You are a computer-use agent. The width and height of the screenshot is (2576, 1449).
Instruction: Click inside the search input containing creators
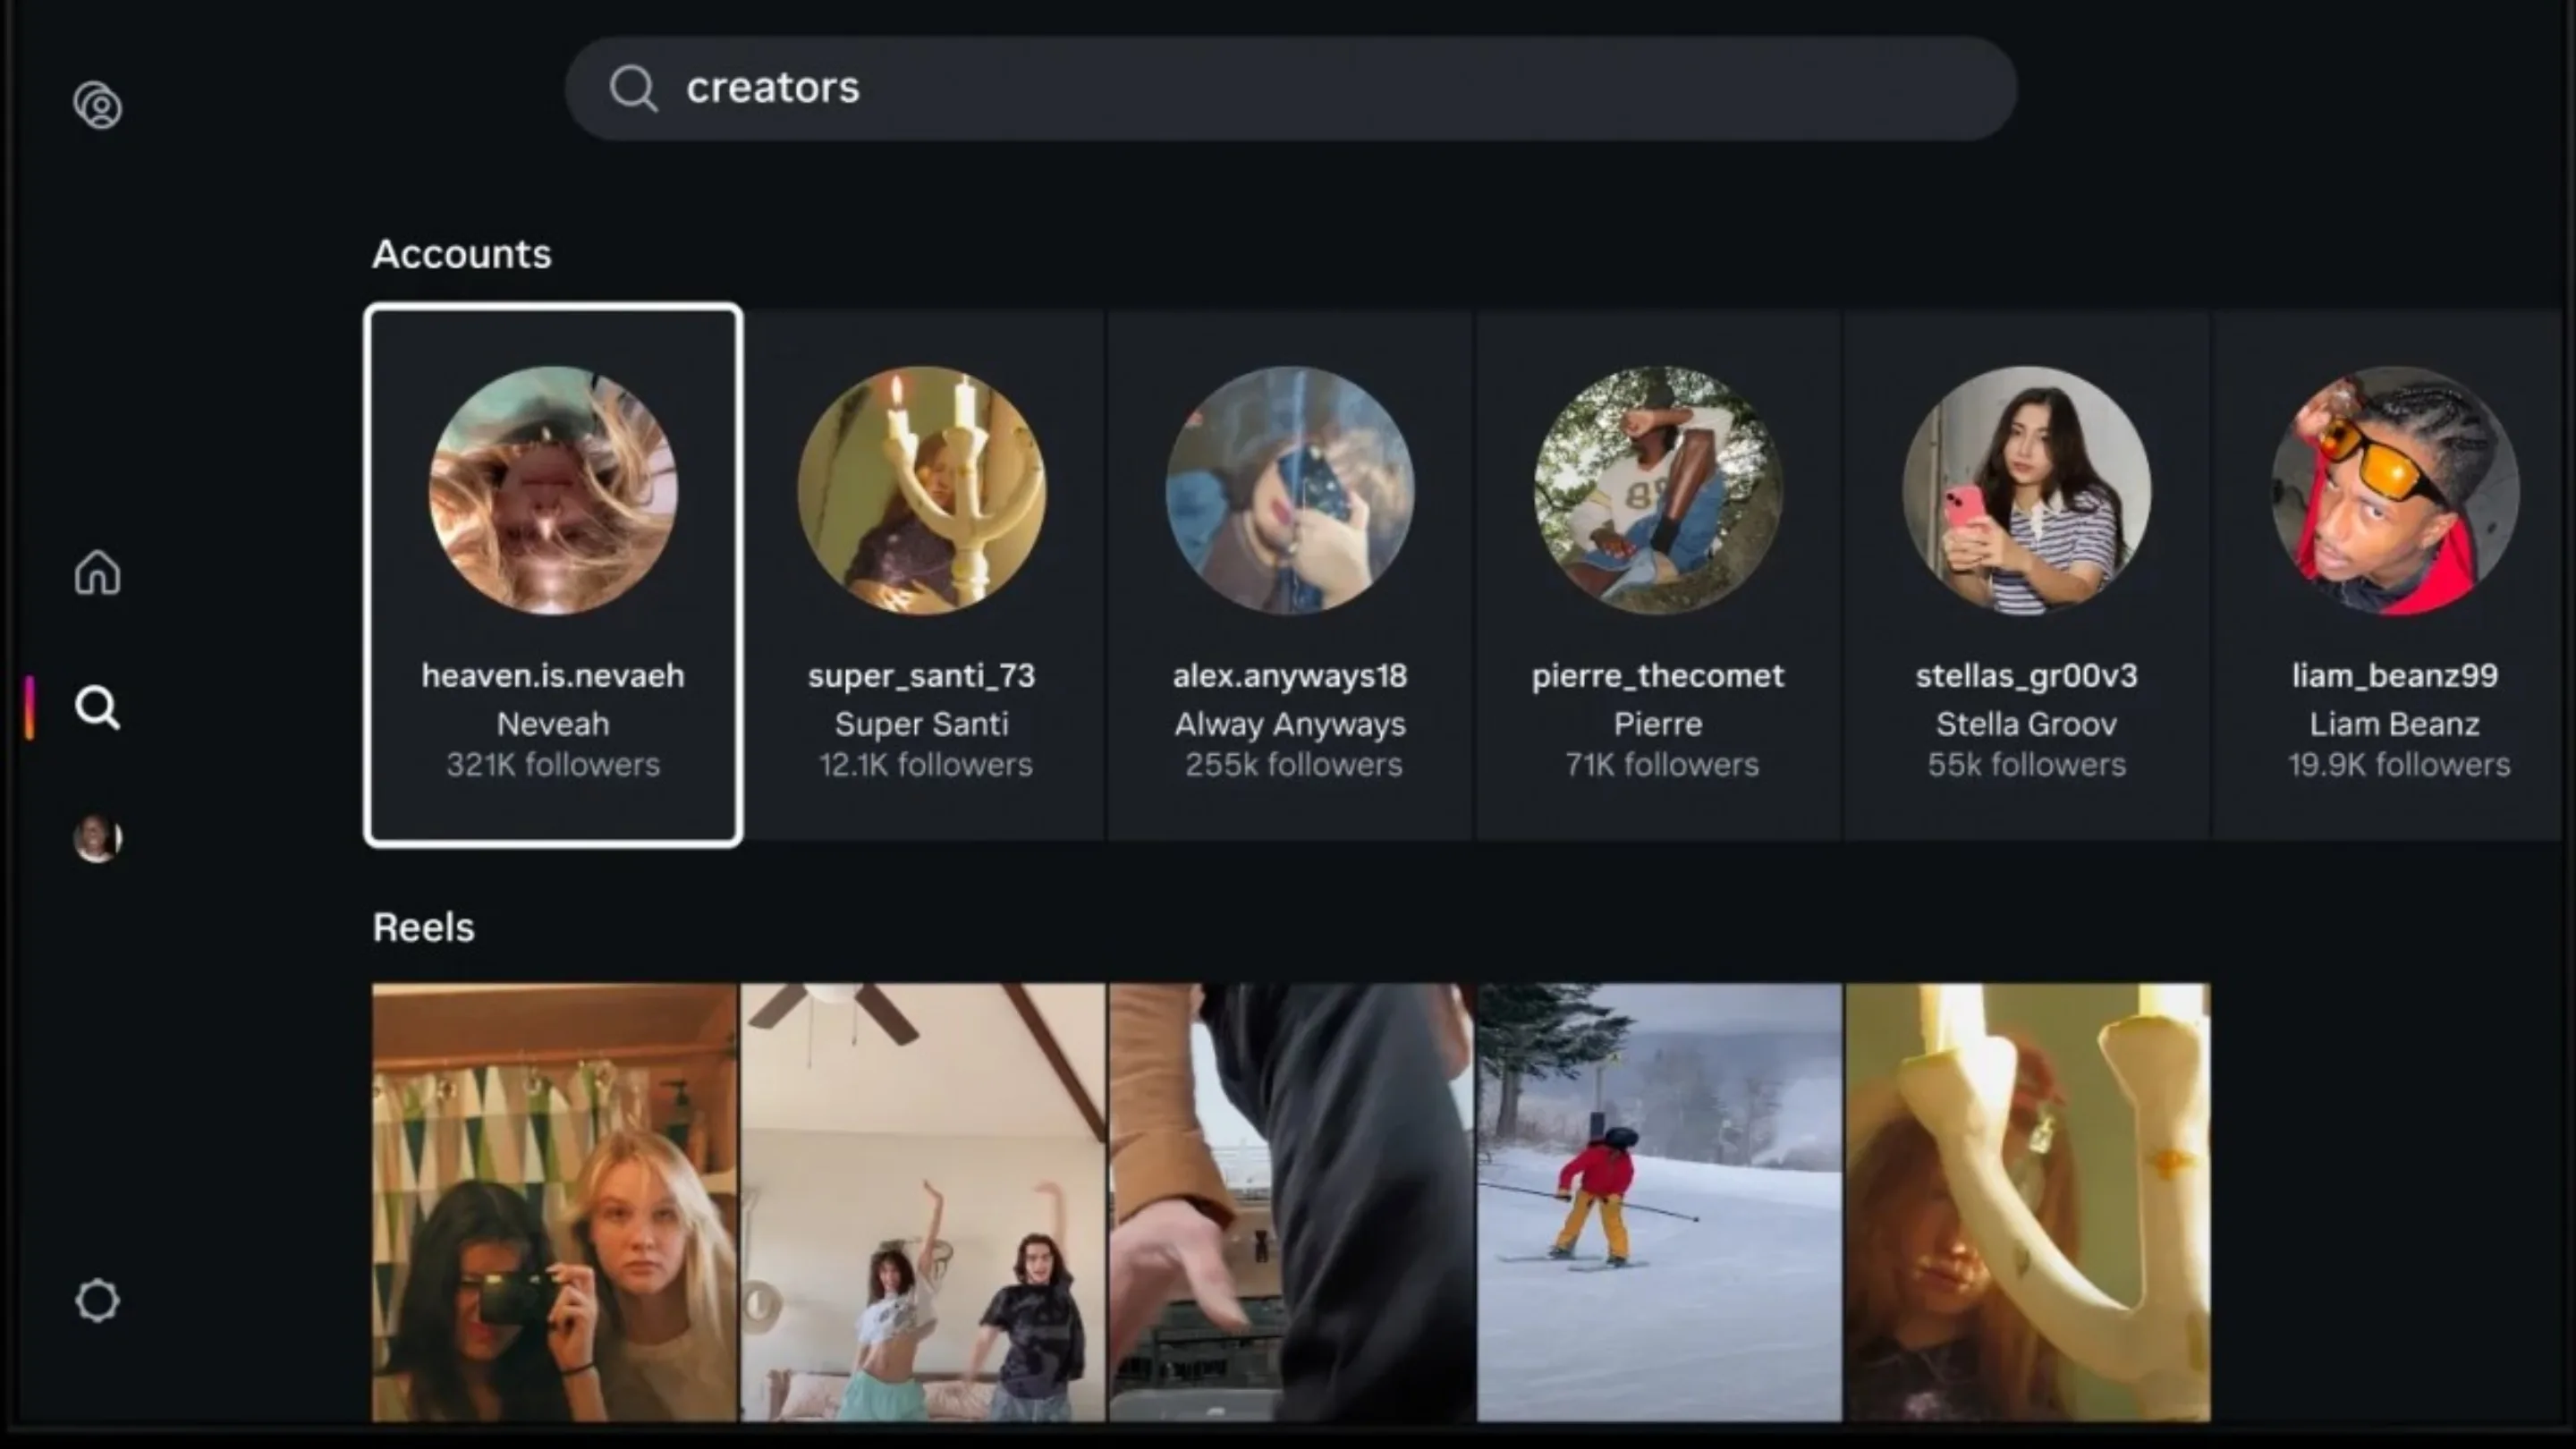click(x=1100, y=88)
